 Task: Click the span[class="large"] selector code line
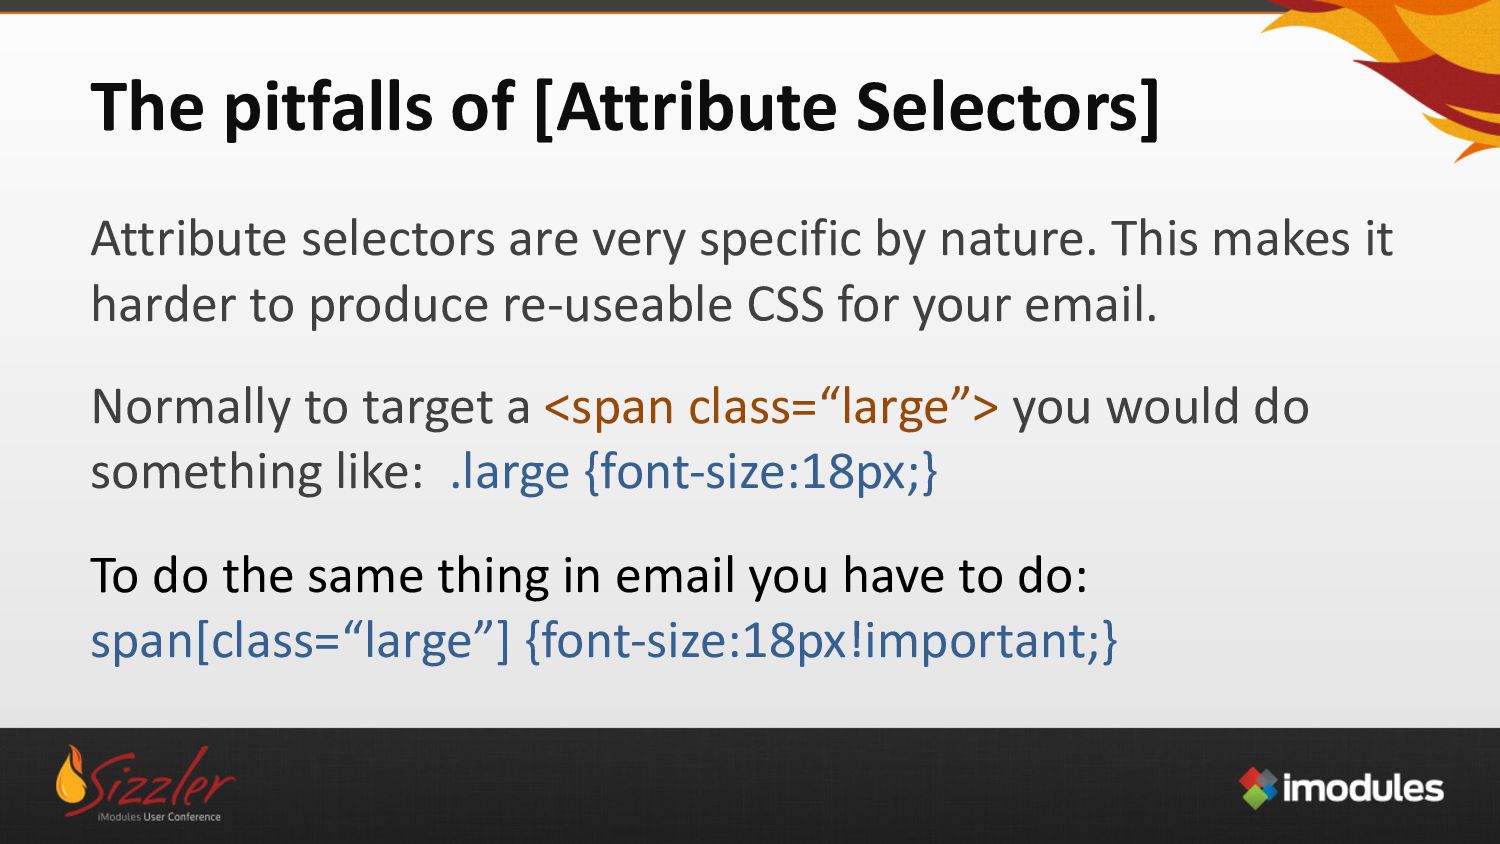pyautogui.click(x=604, y=641)
